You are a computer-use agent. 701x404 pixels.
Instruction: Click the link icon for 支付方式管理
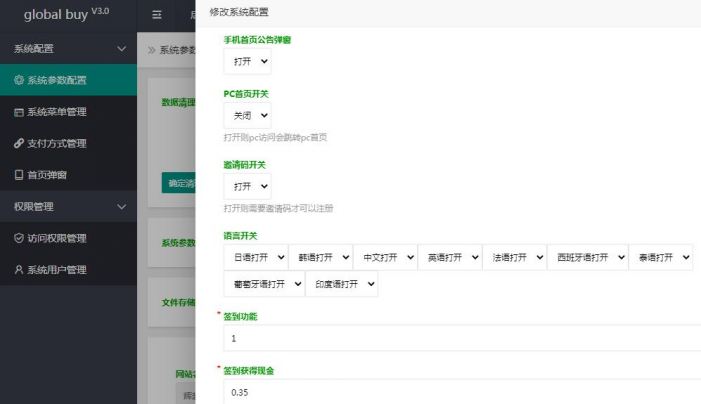[x=18, y=144]
